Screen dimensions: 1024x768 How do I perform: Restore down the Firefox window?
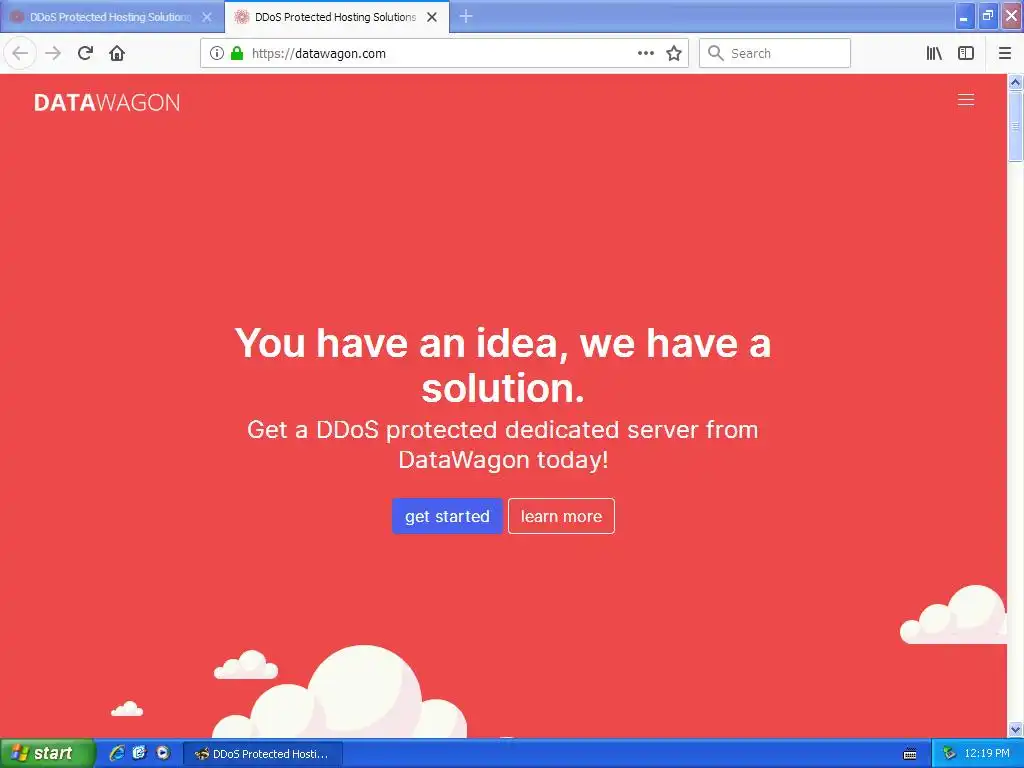point(988,16)
